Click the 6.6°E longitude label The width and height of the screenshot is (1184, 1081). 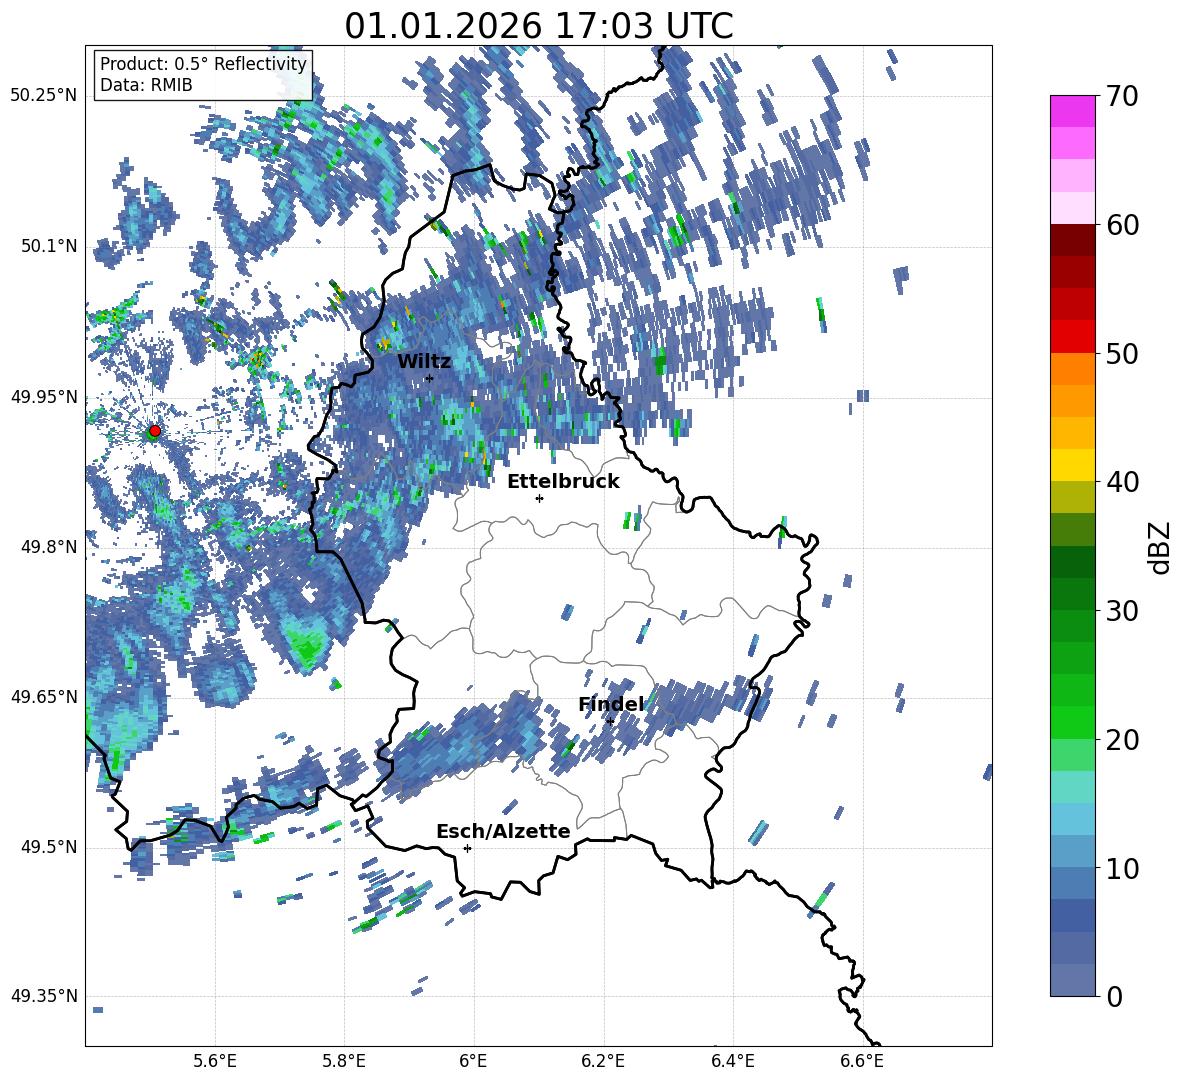(x=862, y=1061)
